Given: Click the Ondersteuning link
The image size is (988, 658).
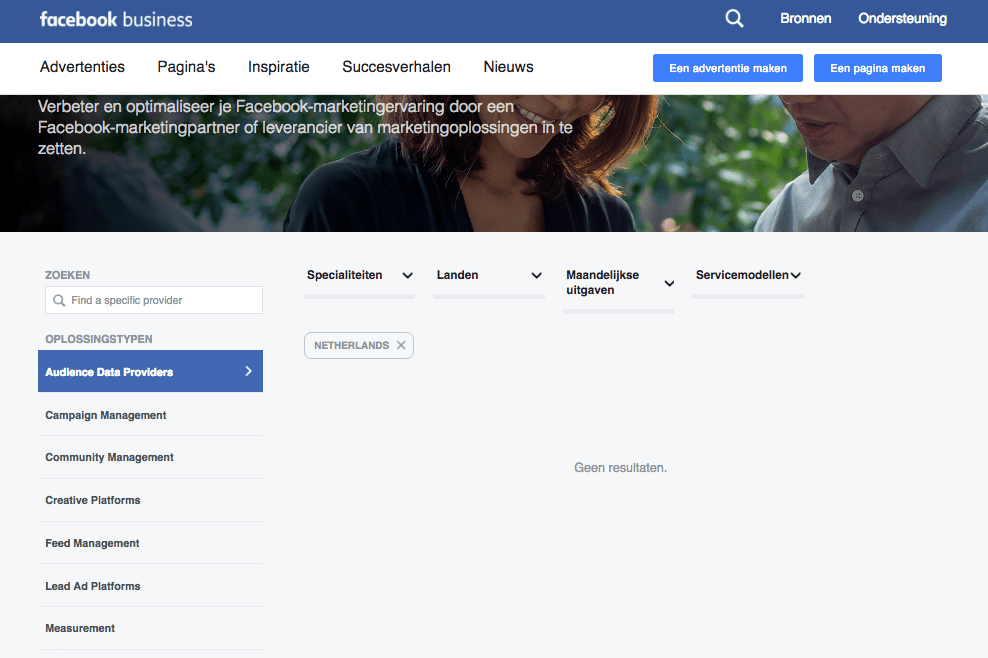Looking at the screenshot, I should click(x=902, y=19).
